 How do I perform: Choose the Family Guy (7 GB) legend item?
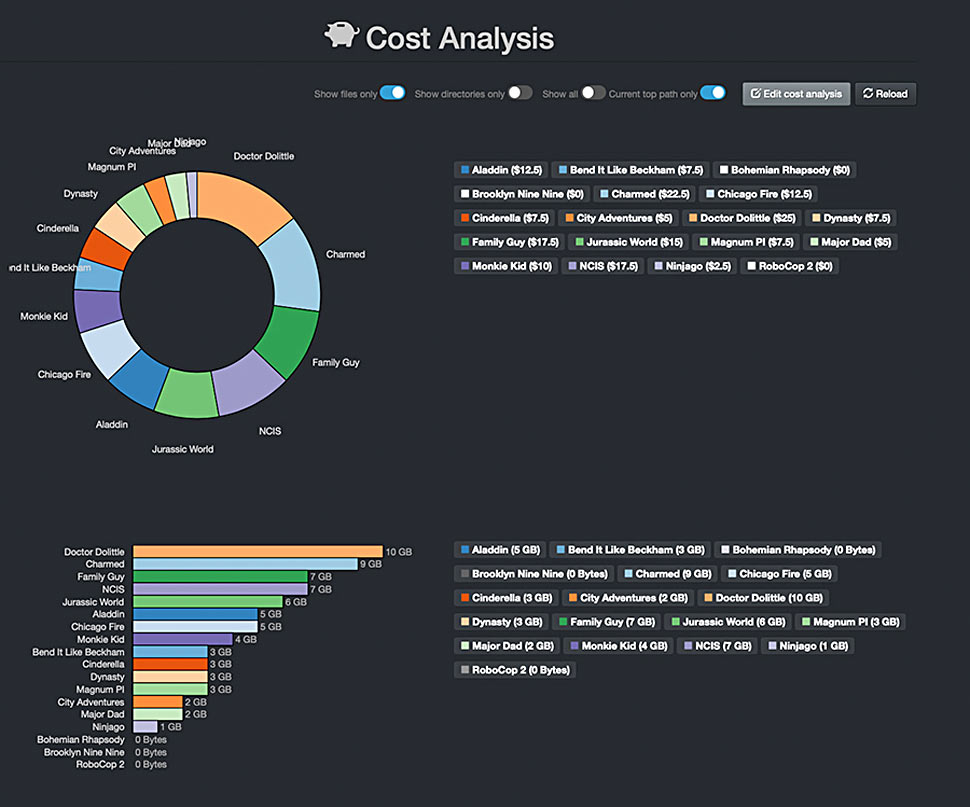606,622
